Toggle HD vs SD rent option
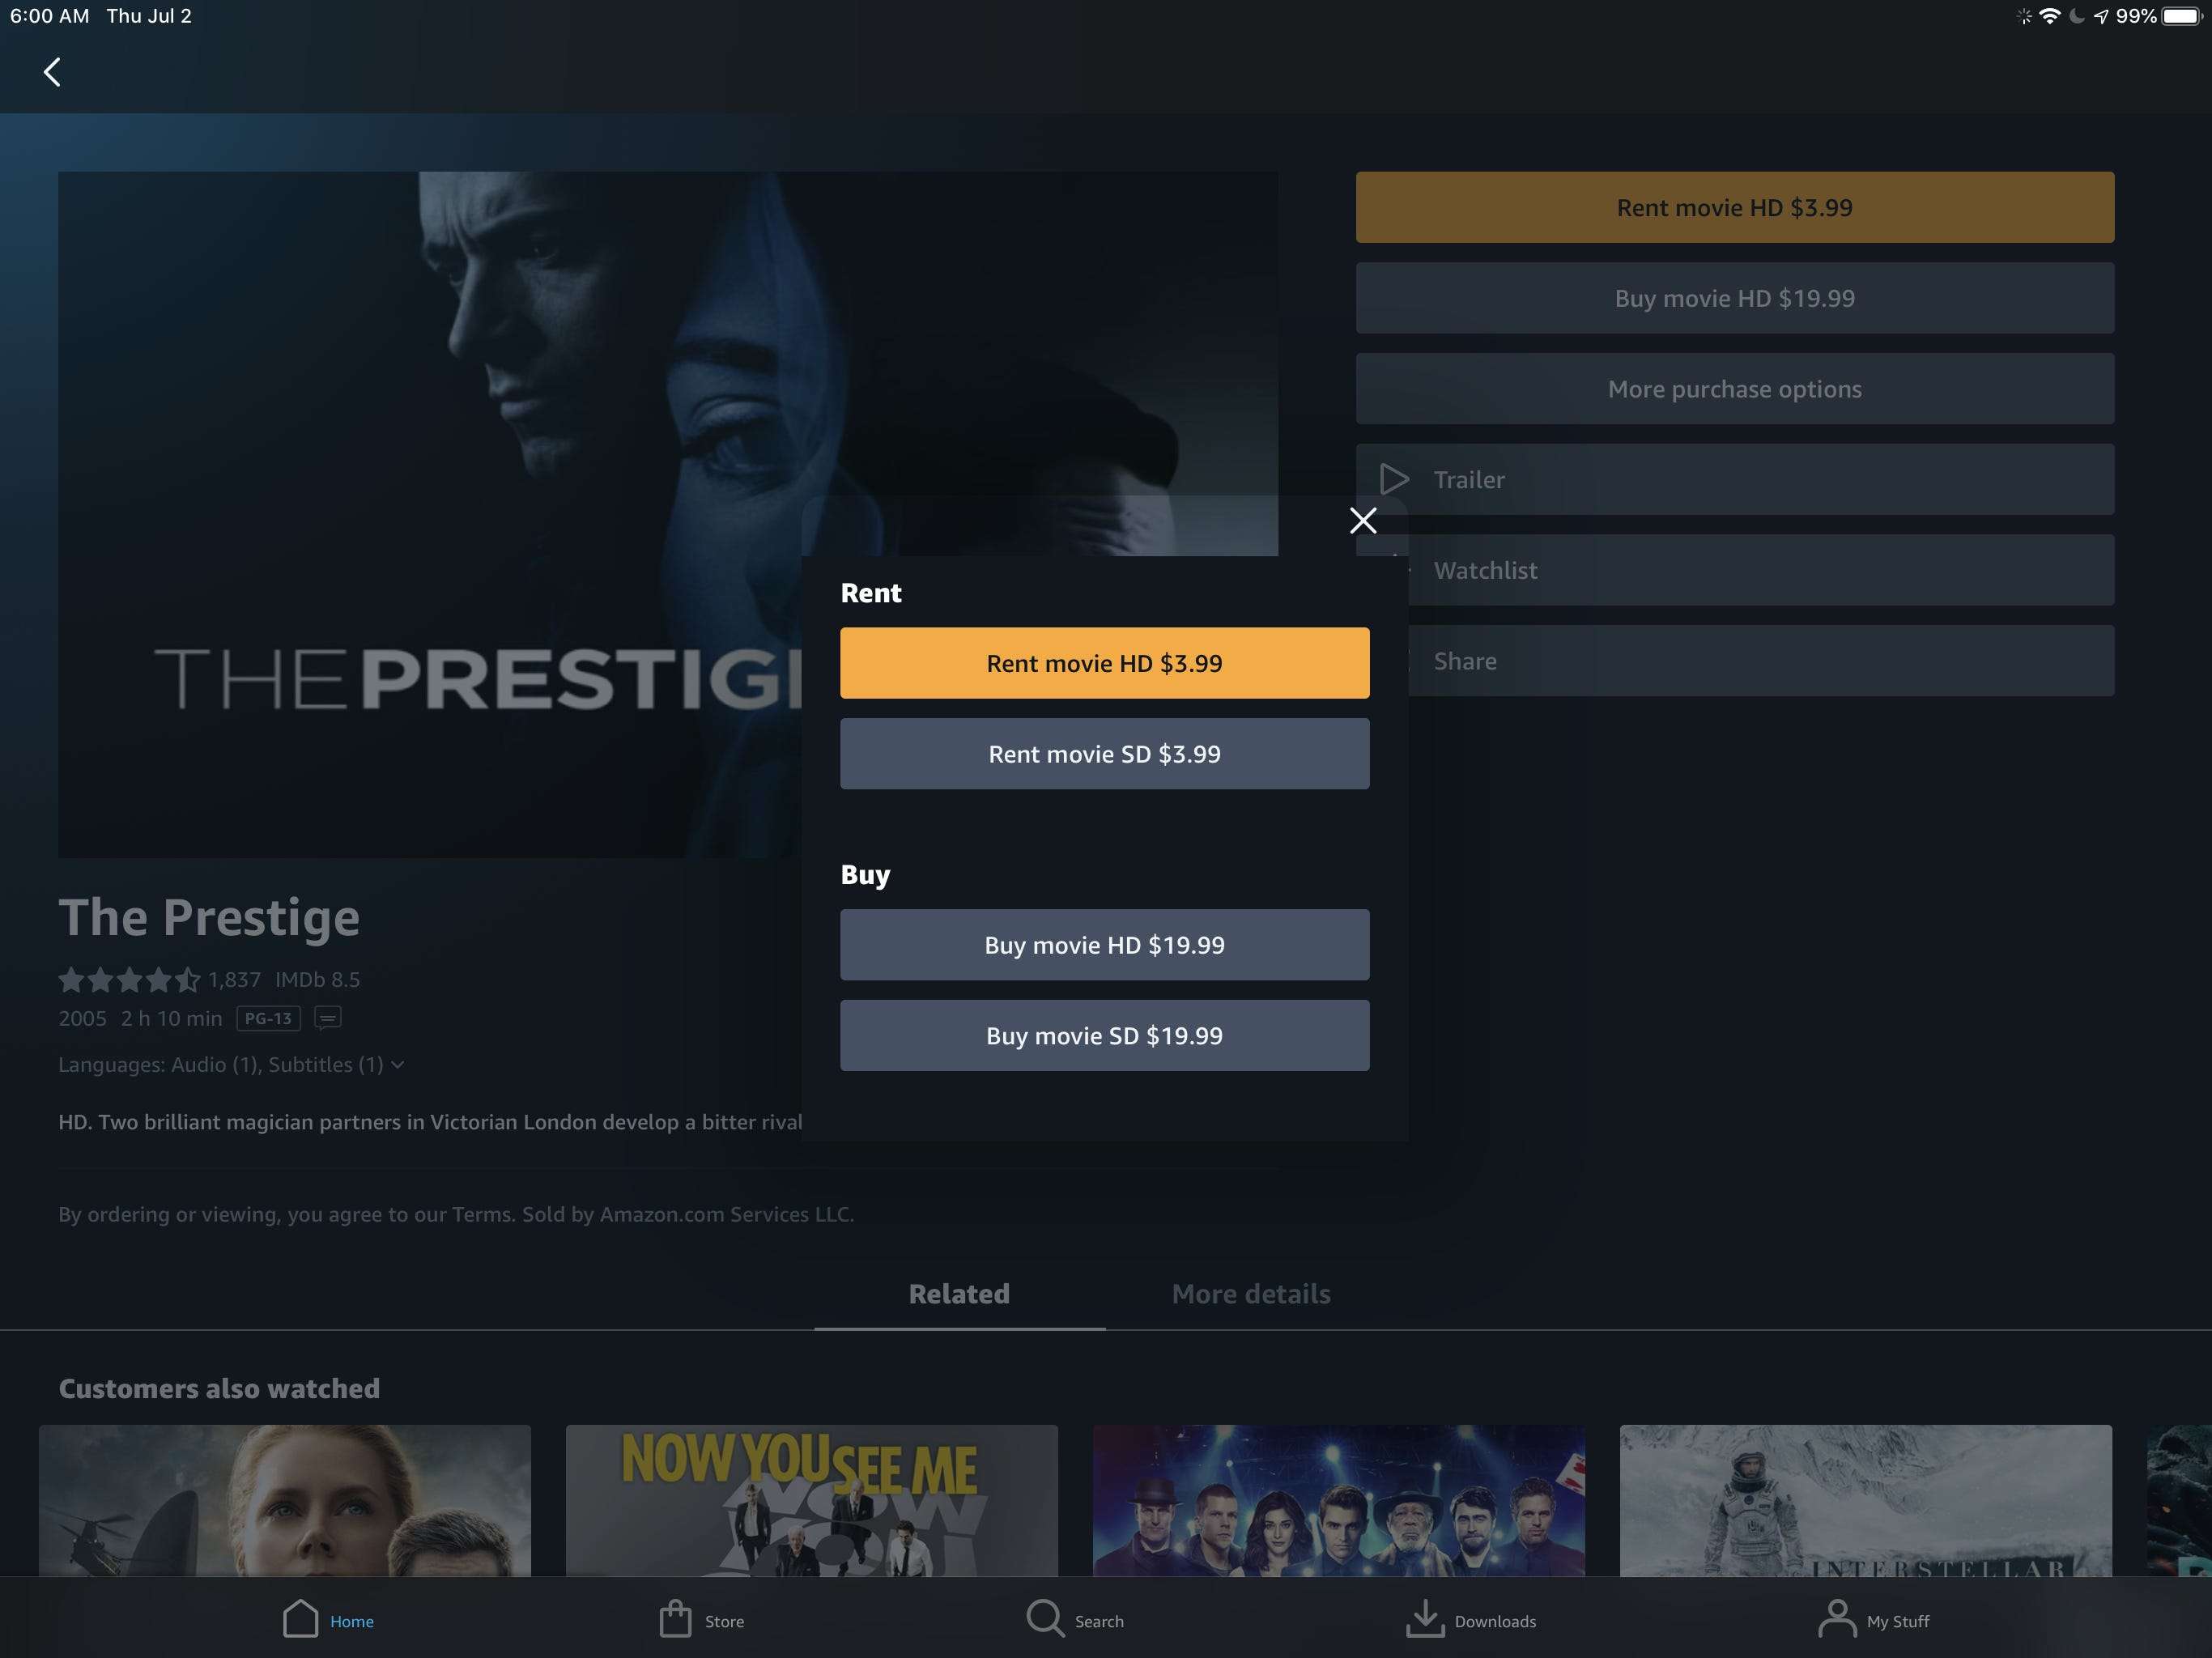2212x1658 pixels. [1104, 752]
